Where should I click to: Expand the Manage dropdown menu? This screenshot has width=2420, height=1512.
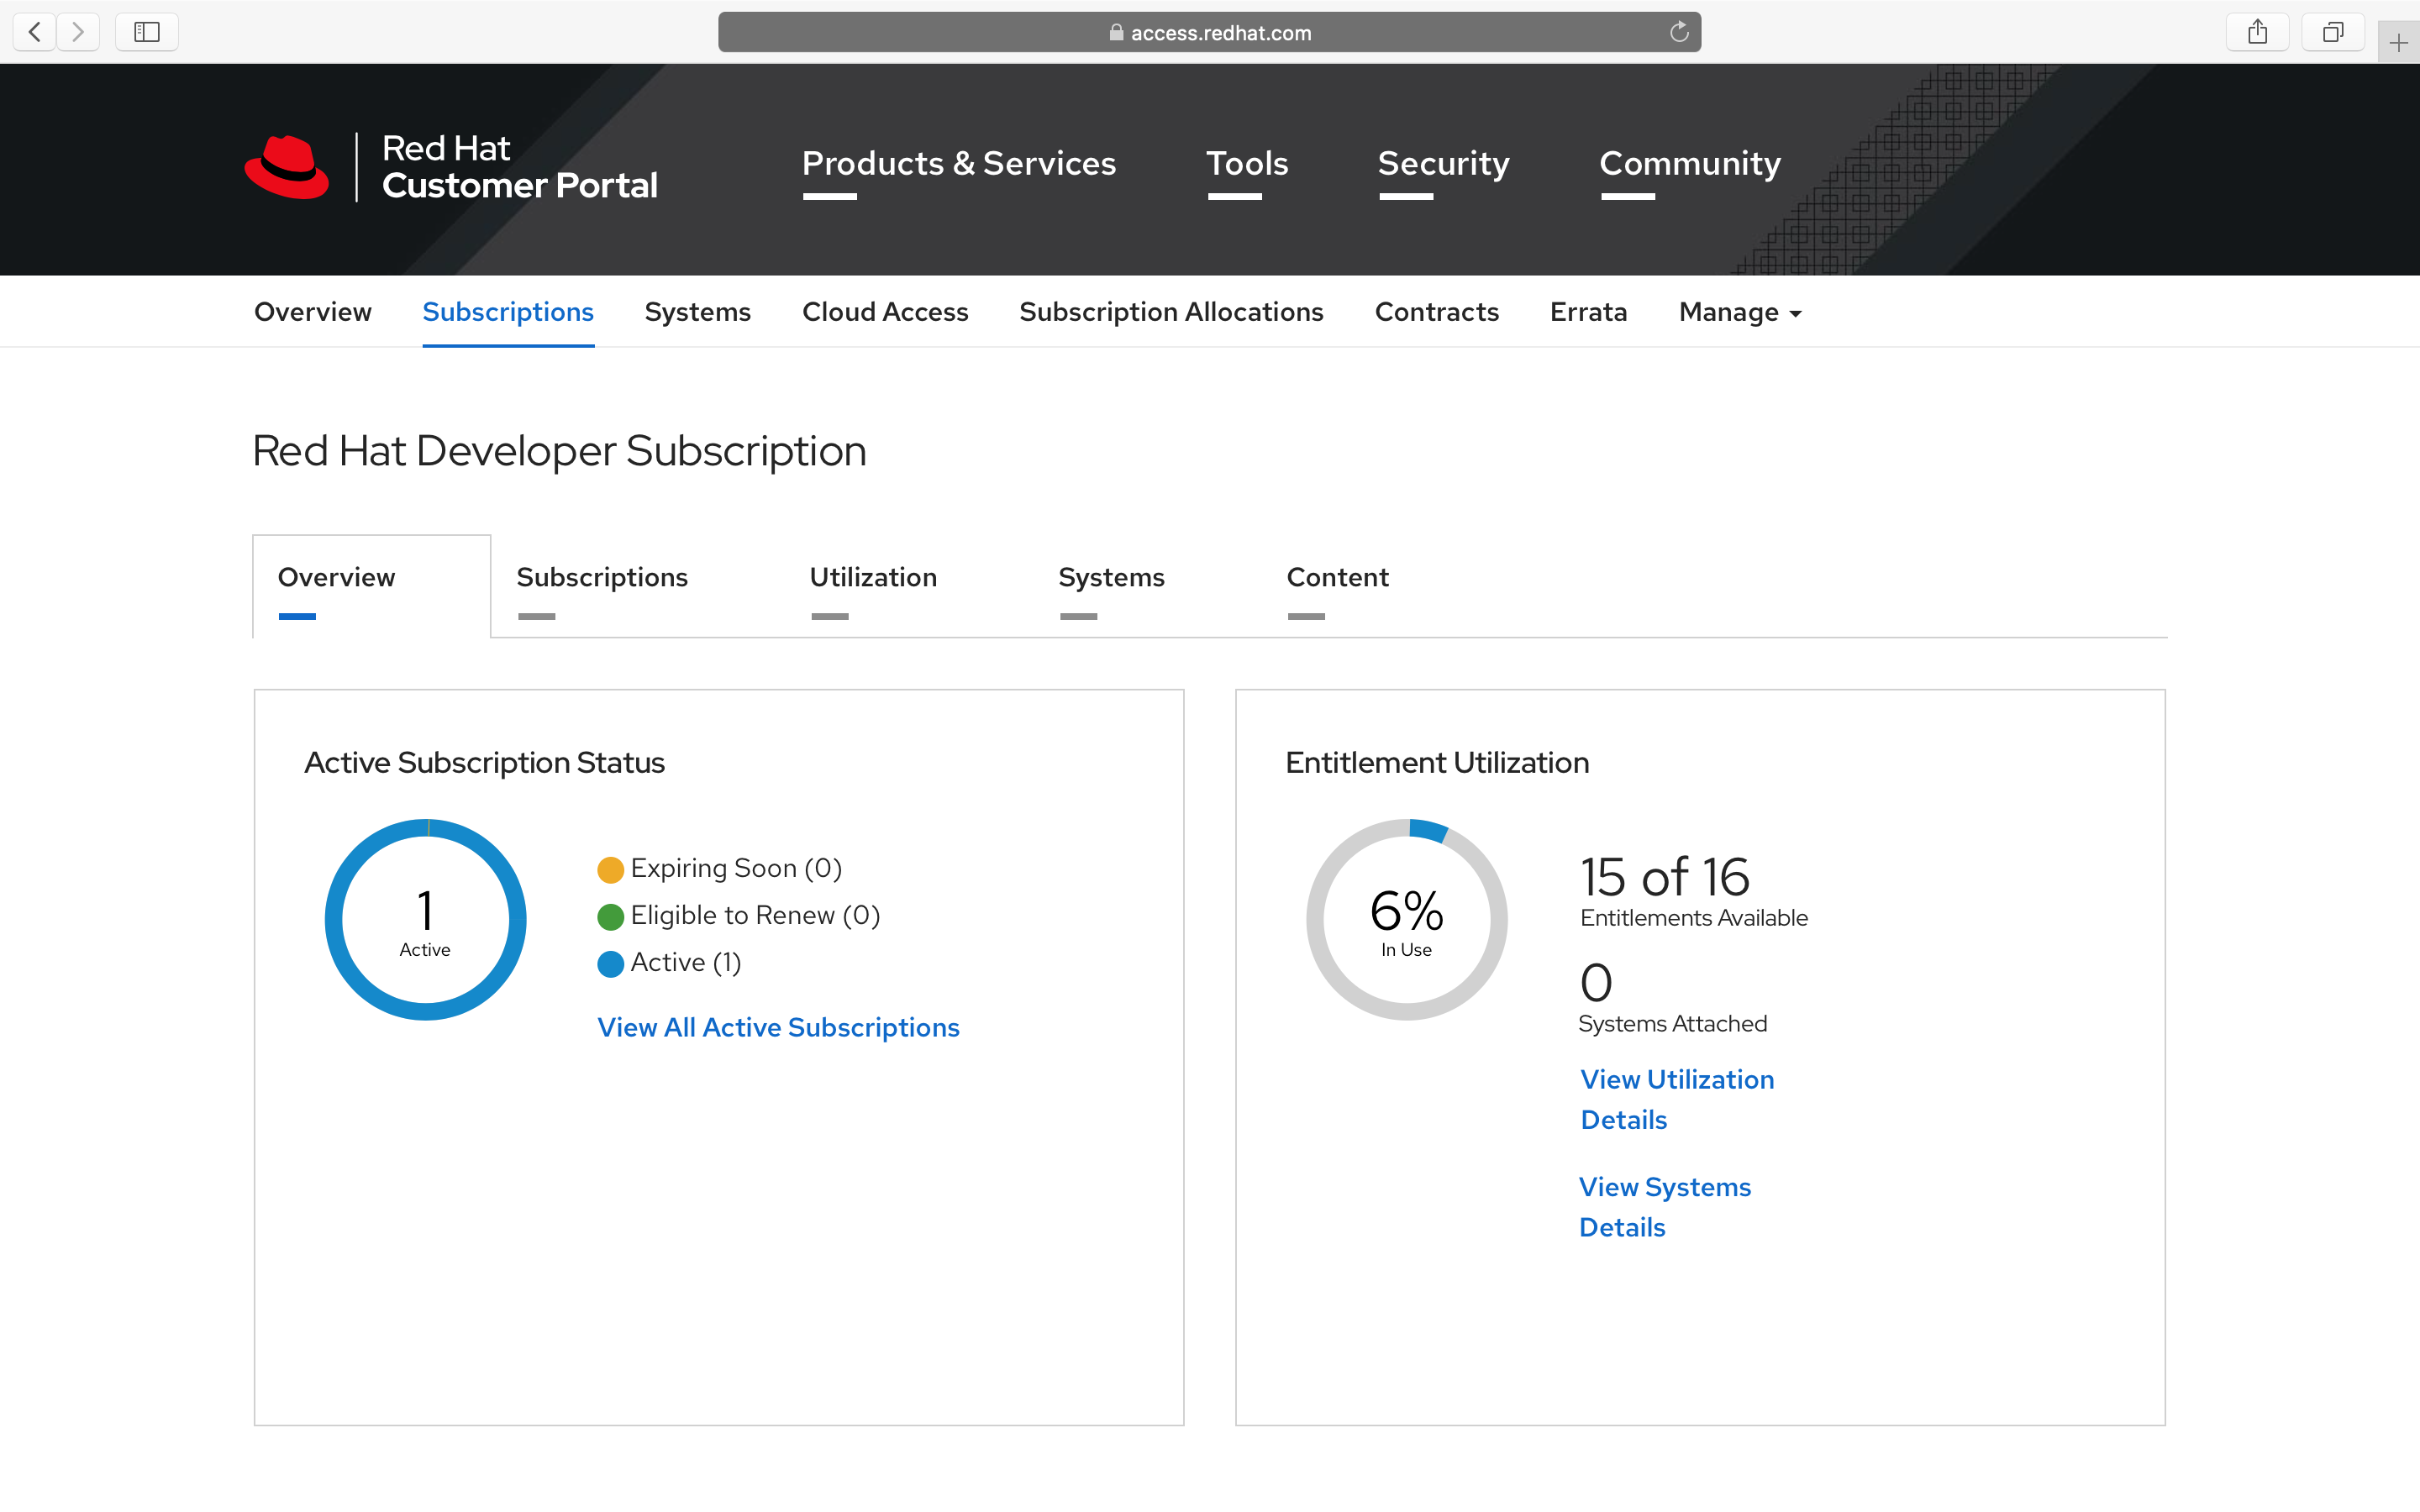[x=1740, y=312]
